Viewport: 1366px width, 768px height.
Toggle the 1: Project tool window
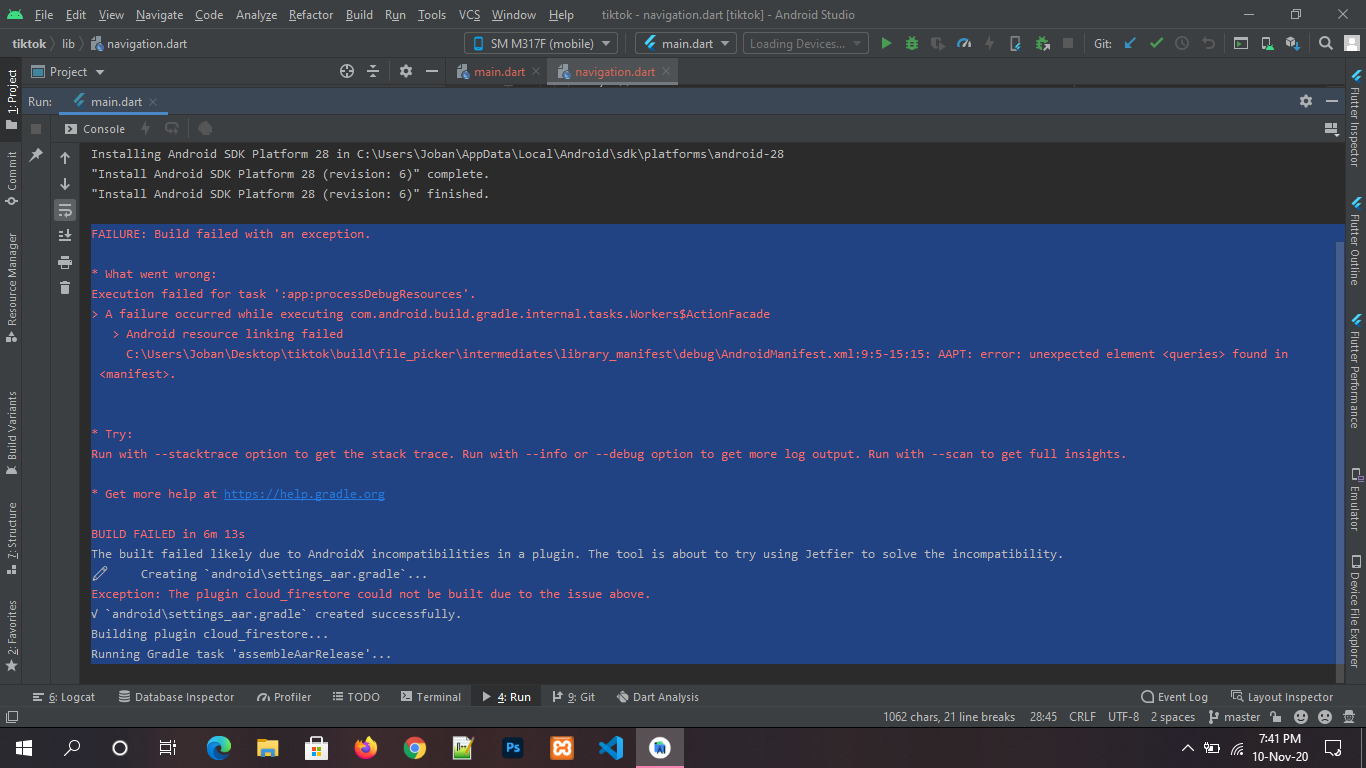click(11, 100)
